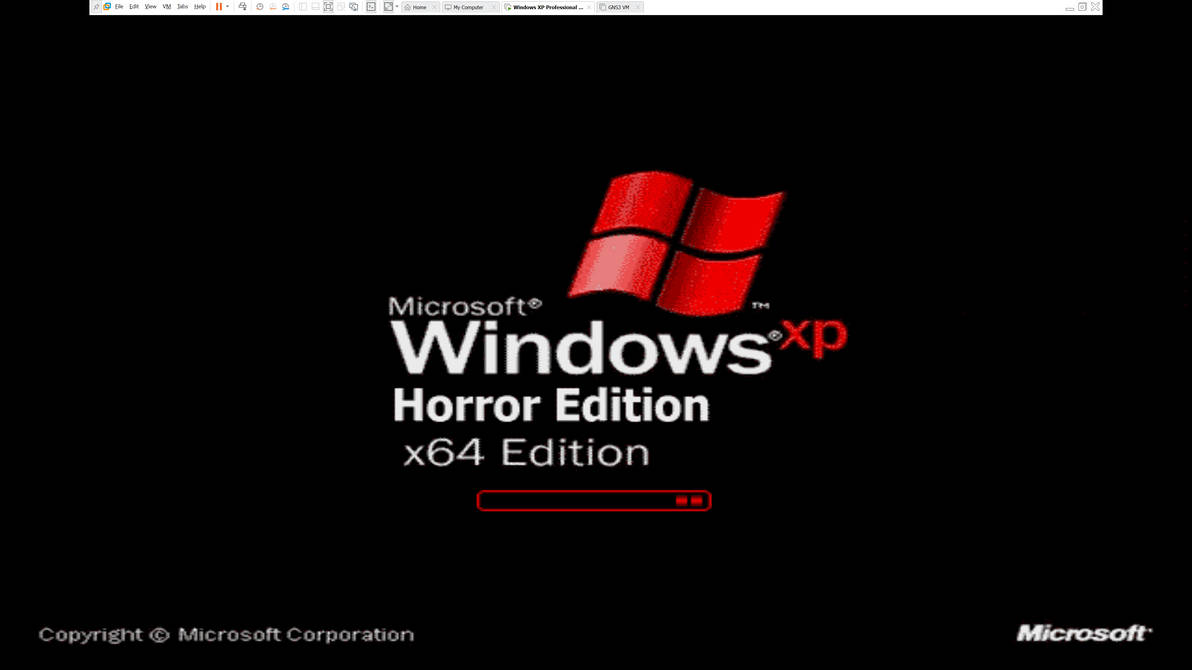The height and width of the screenshot is (670, 1192).
Task: Click 'Copyright © Microsoft Corporation' text
Action: pyautogui.click(x=227, y=635)
